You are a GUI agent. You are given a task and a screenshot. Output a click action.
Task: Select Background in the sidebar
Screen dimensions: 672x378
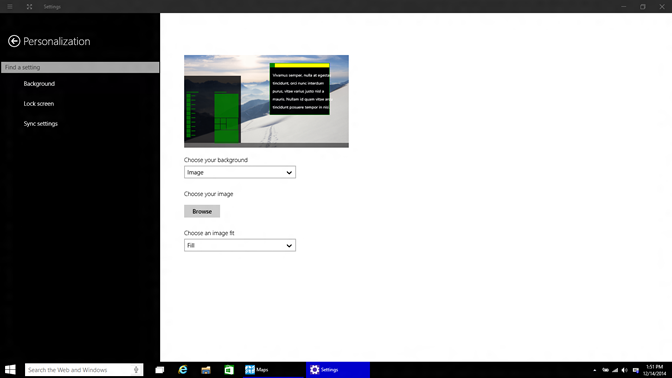coord(39,84)
